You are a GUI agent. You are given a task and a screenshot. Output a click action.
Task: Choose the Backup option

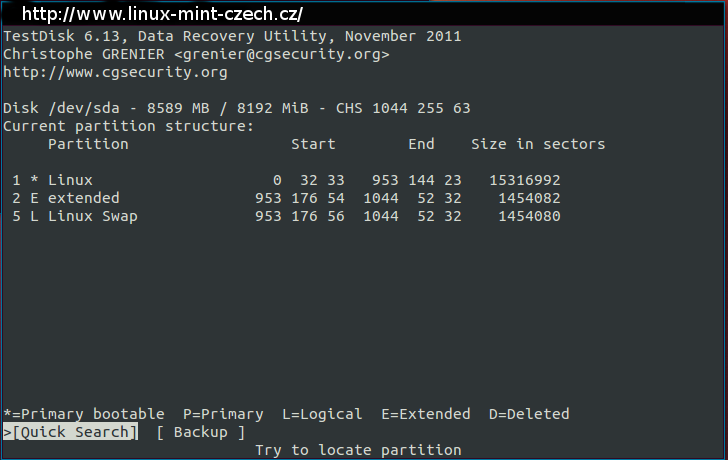click(x=201, y=432)
